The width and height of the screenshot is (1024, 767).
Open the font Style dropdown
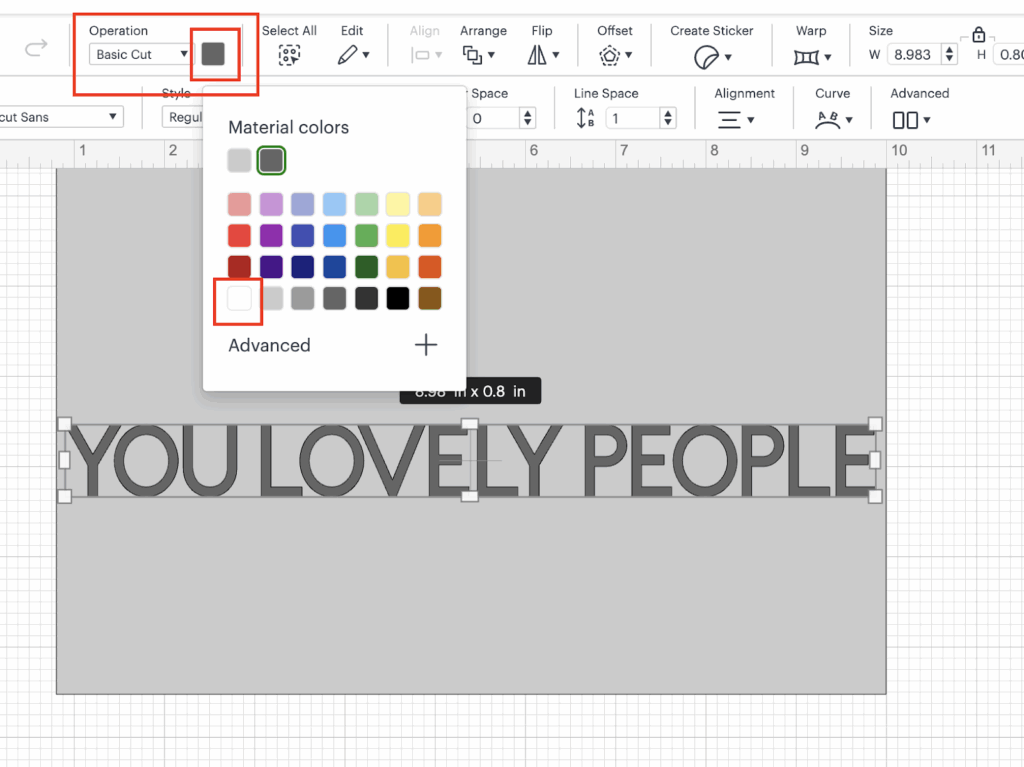pos(182,117)
